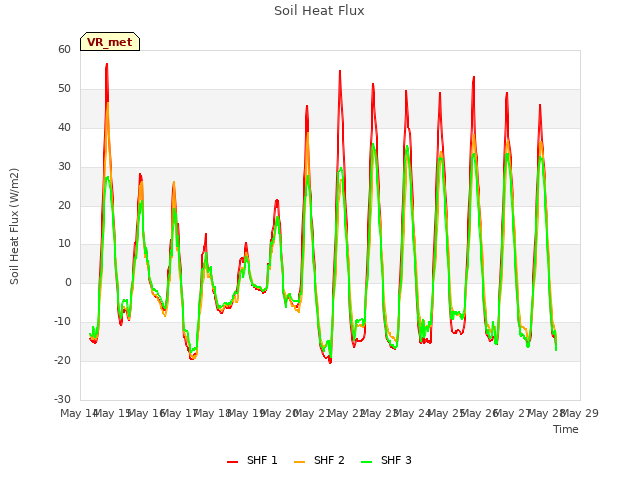640x480 pixels.
Task: Click the Time x-axis label
Action: coord(566,429)
